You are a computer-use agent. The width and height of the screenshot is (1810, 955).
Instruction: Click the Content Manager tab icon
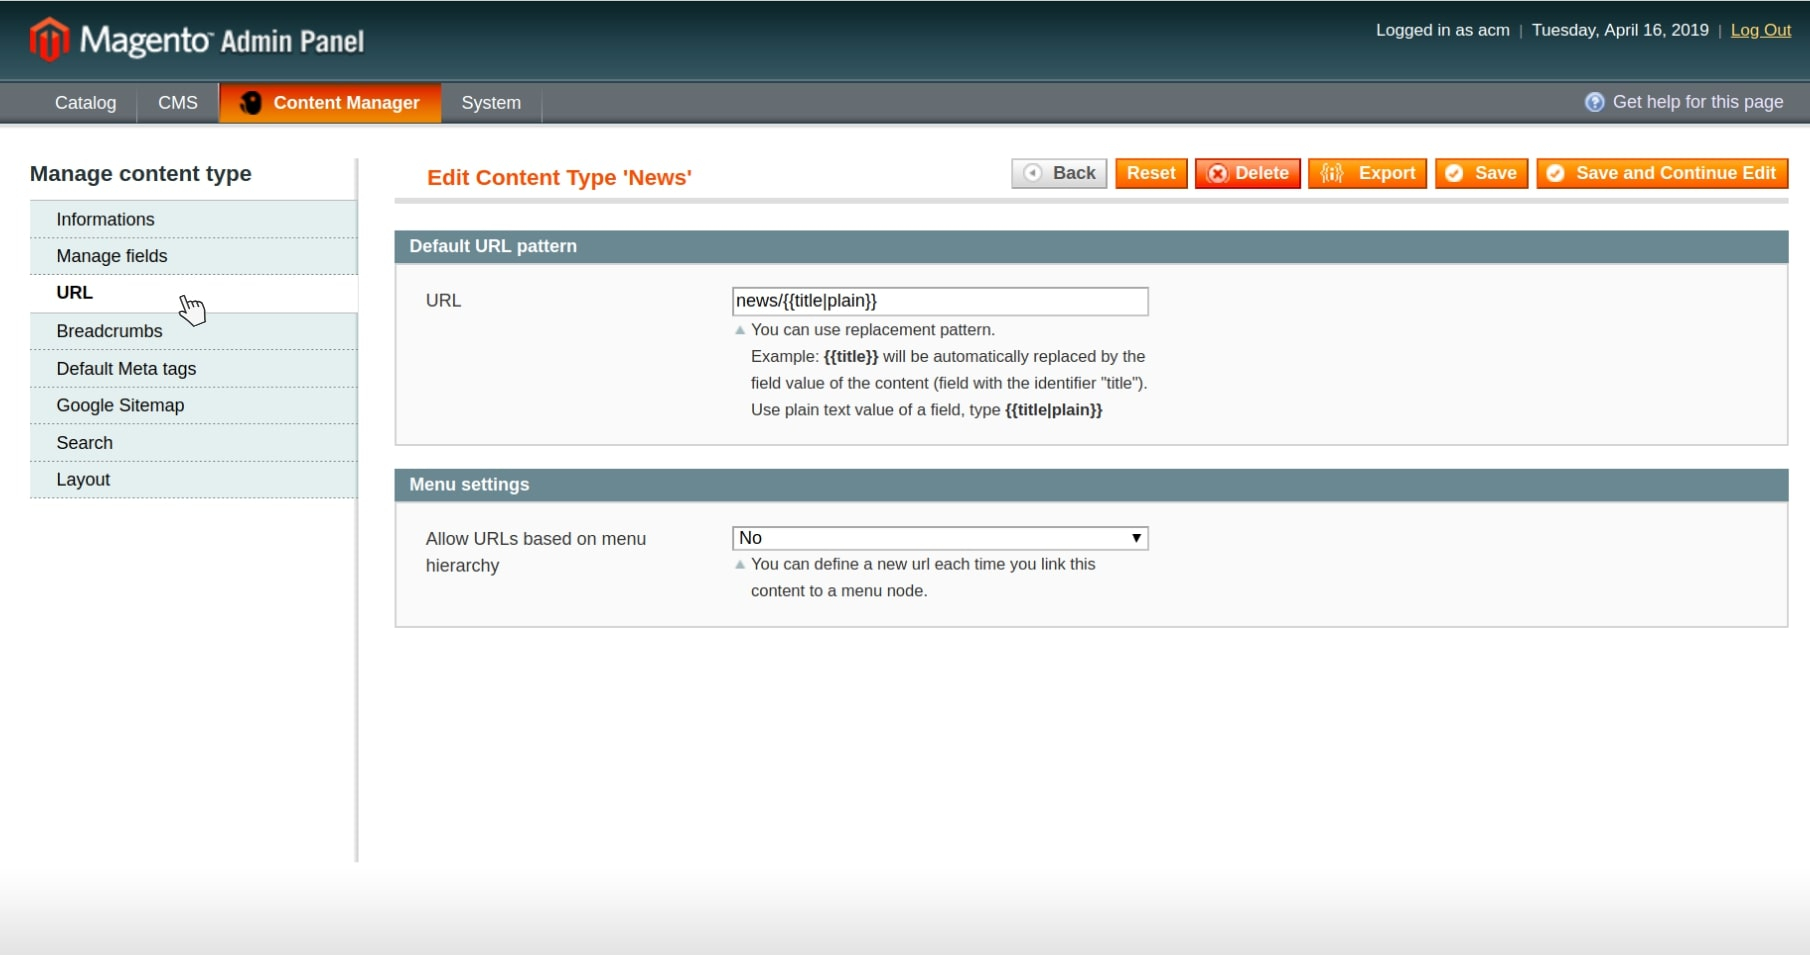tap(251, 103)
